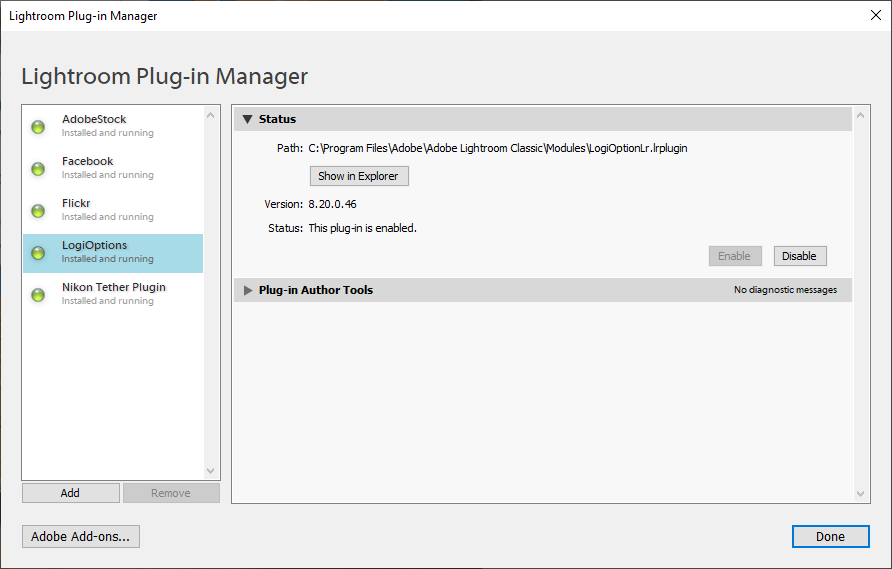Click the green status light beside AdobeStock
The image size is (892, 569).
coord(38,127)
